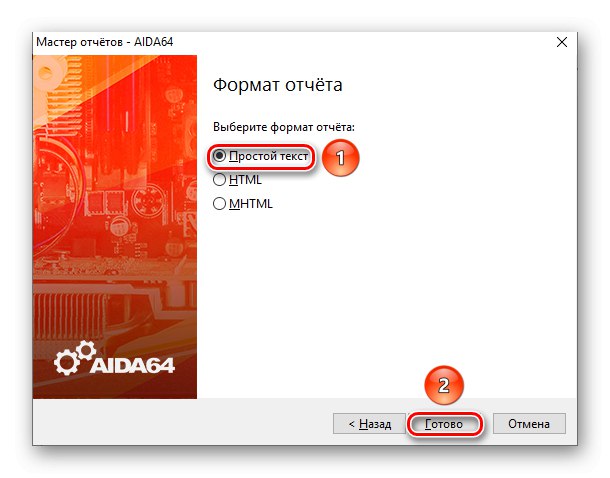Click the Простой текст label text
Viewport: 610px width, 478px height.
[268, 156]
